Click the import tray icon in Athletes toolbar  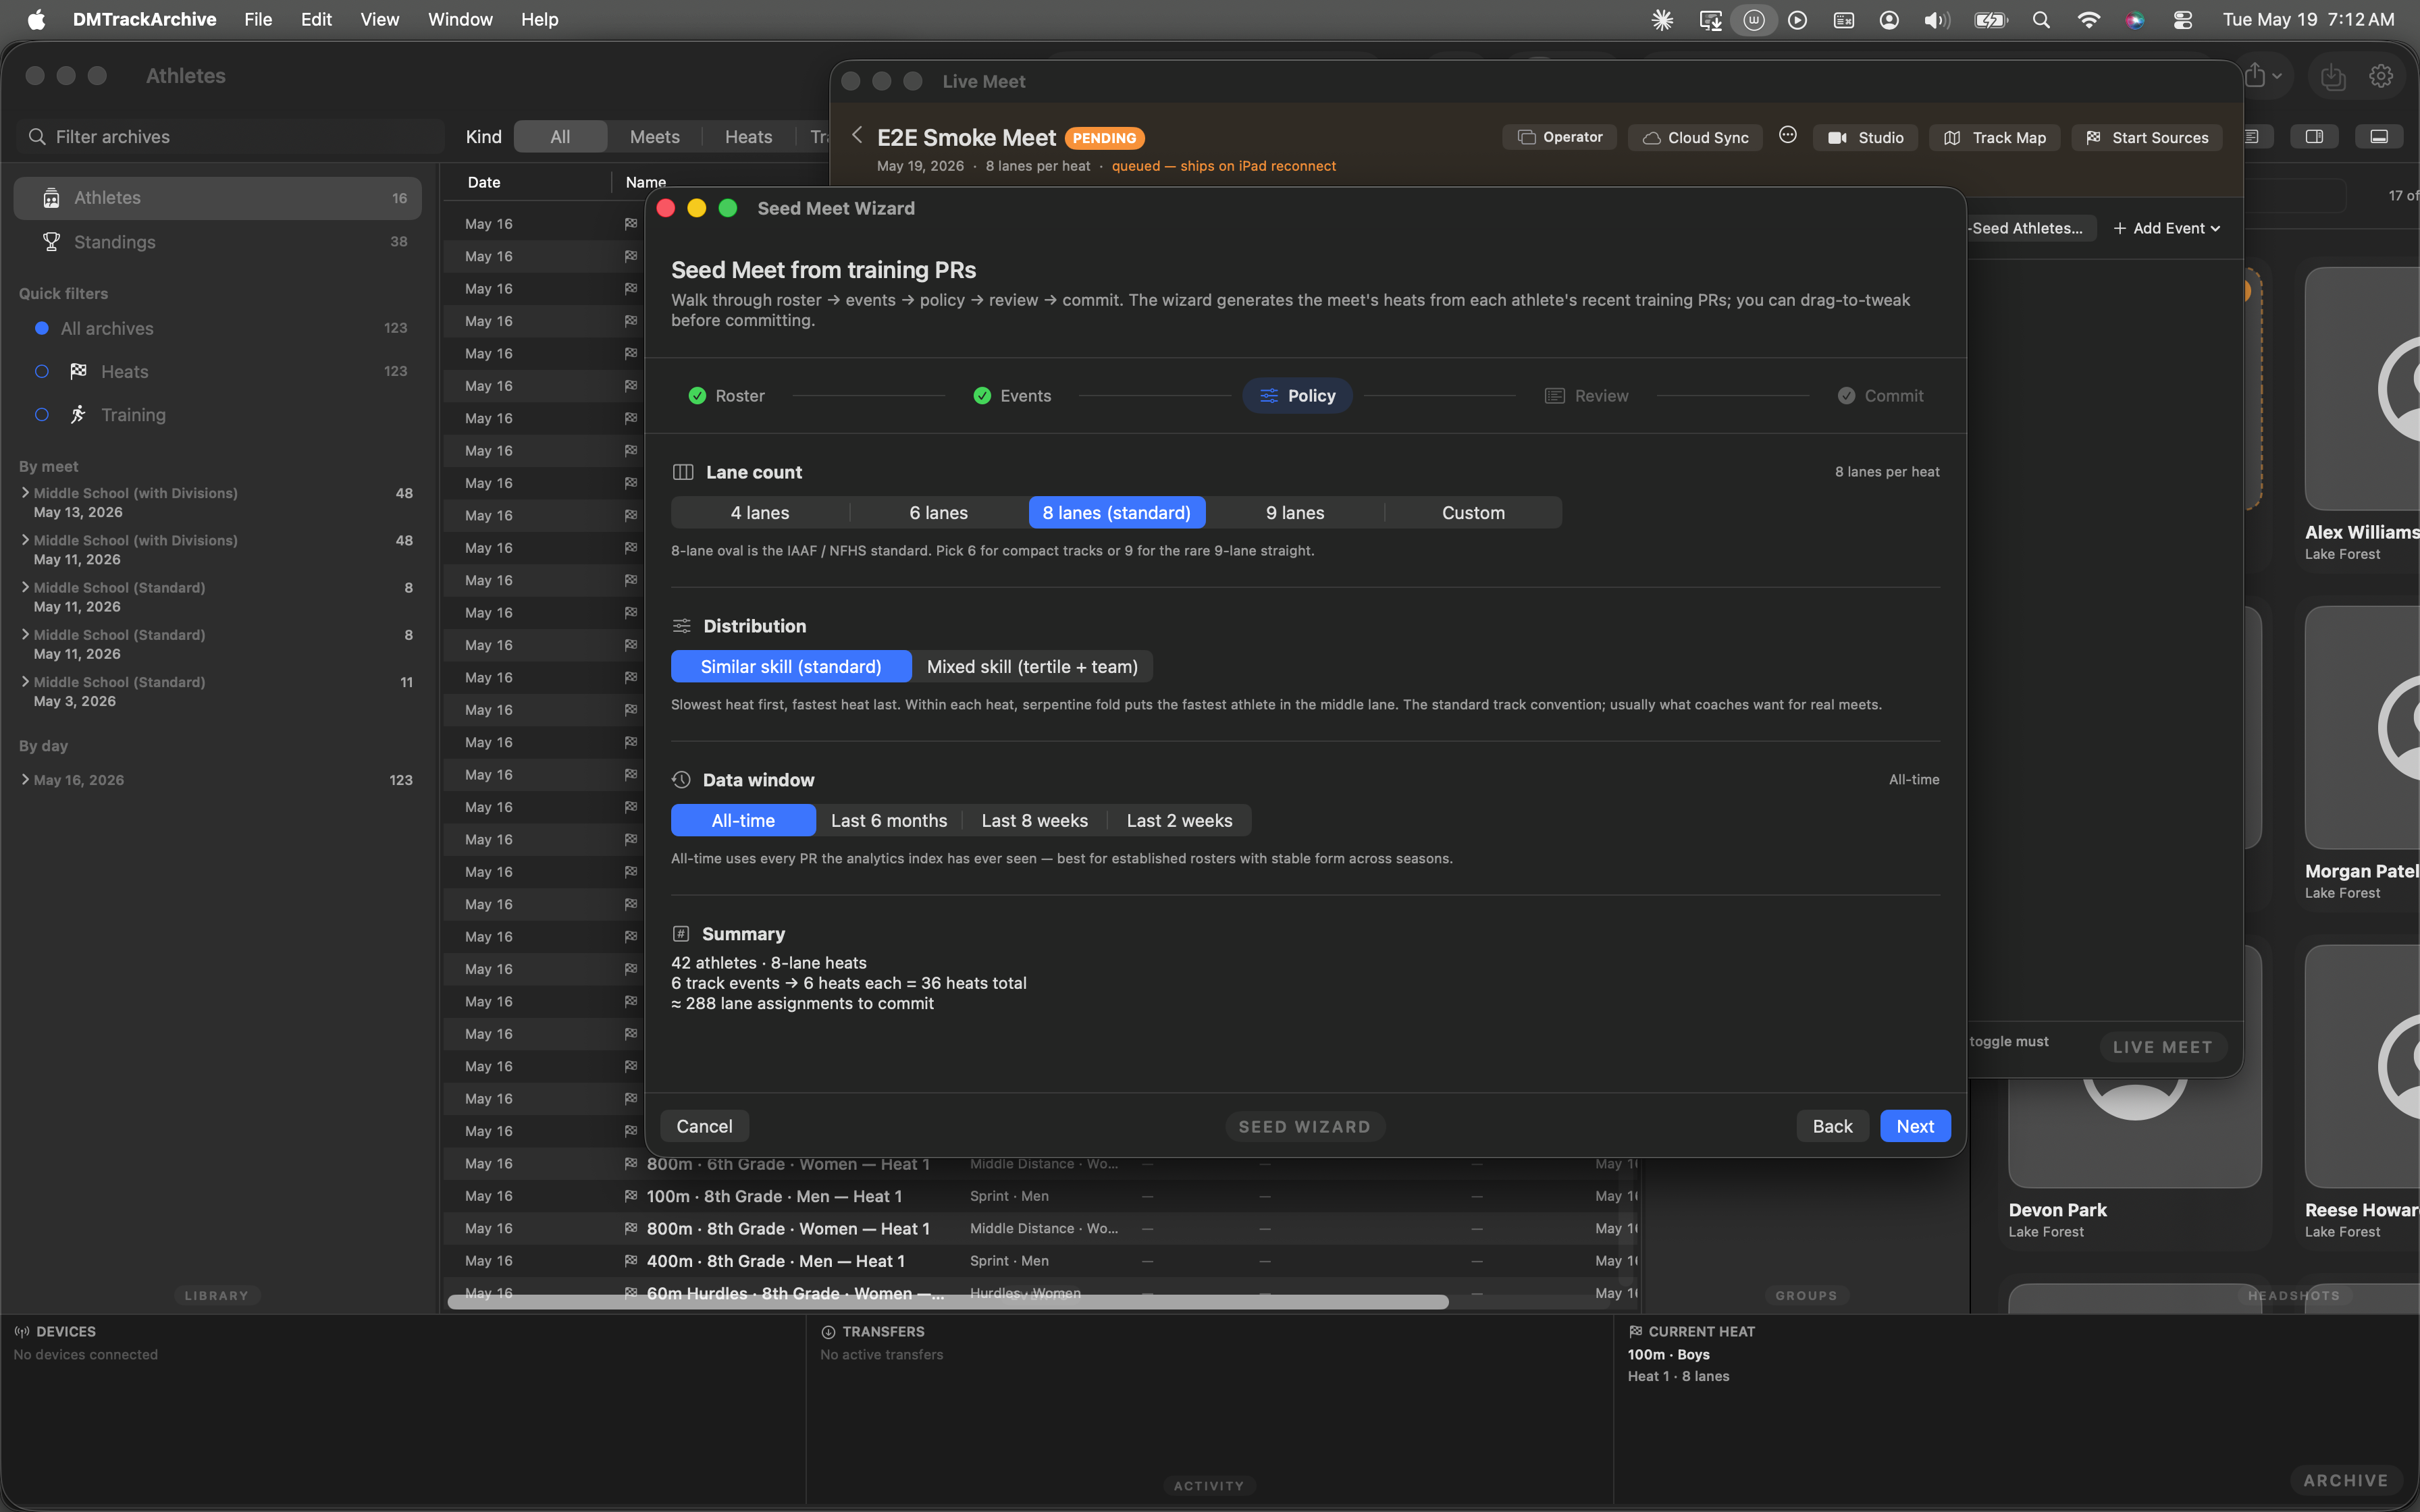click(x=2332, y=77)
